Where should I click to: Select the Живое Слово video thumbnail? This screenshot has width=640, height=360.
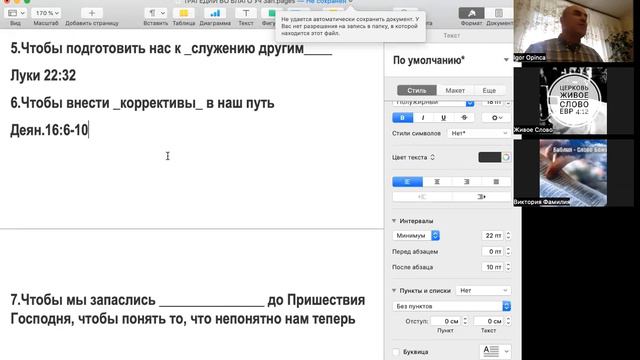[x=573, y=101]
